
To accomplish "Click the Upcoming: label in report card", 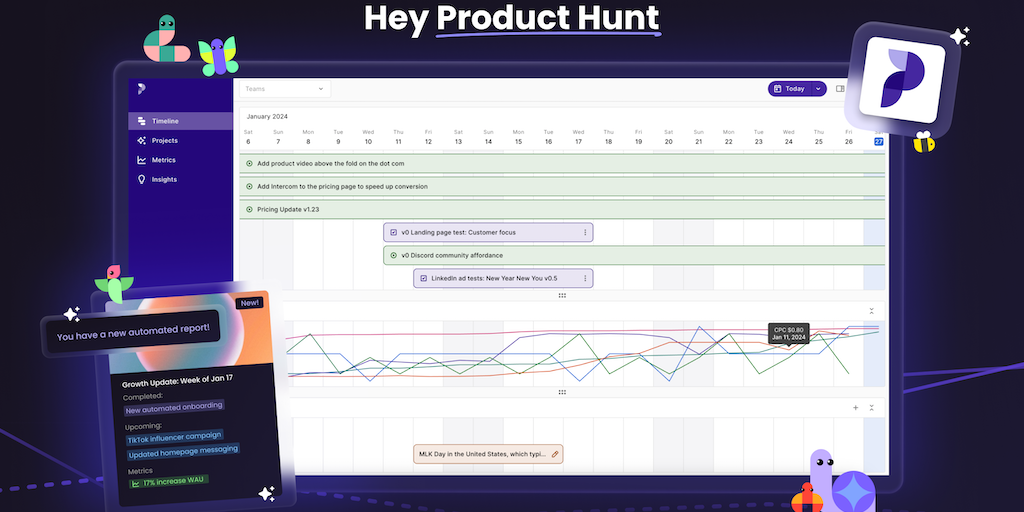I will 142,426.
